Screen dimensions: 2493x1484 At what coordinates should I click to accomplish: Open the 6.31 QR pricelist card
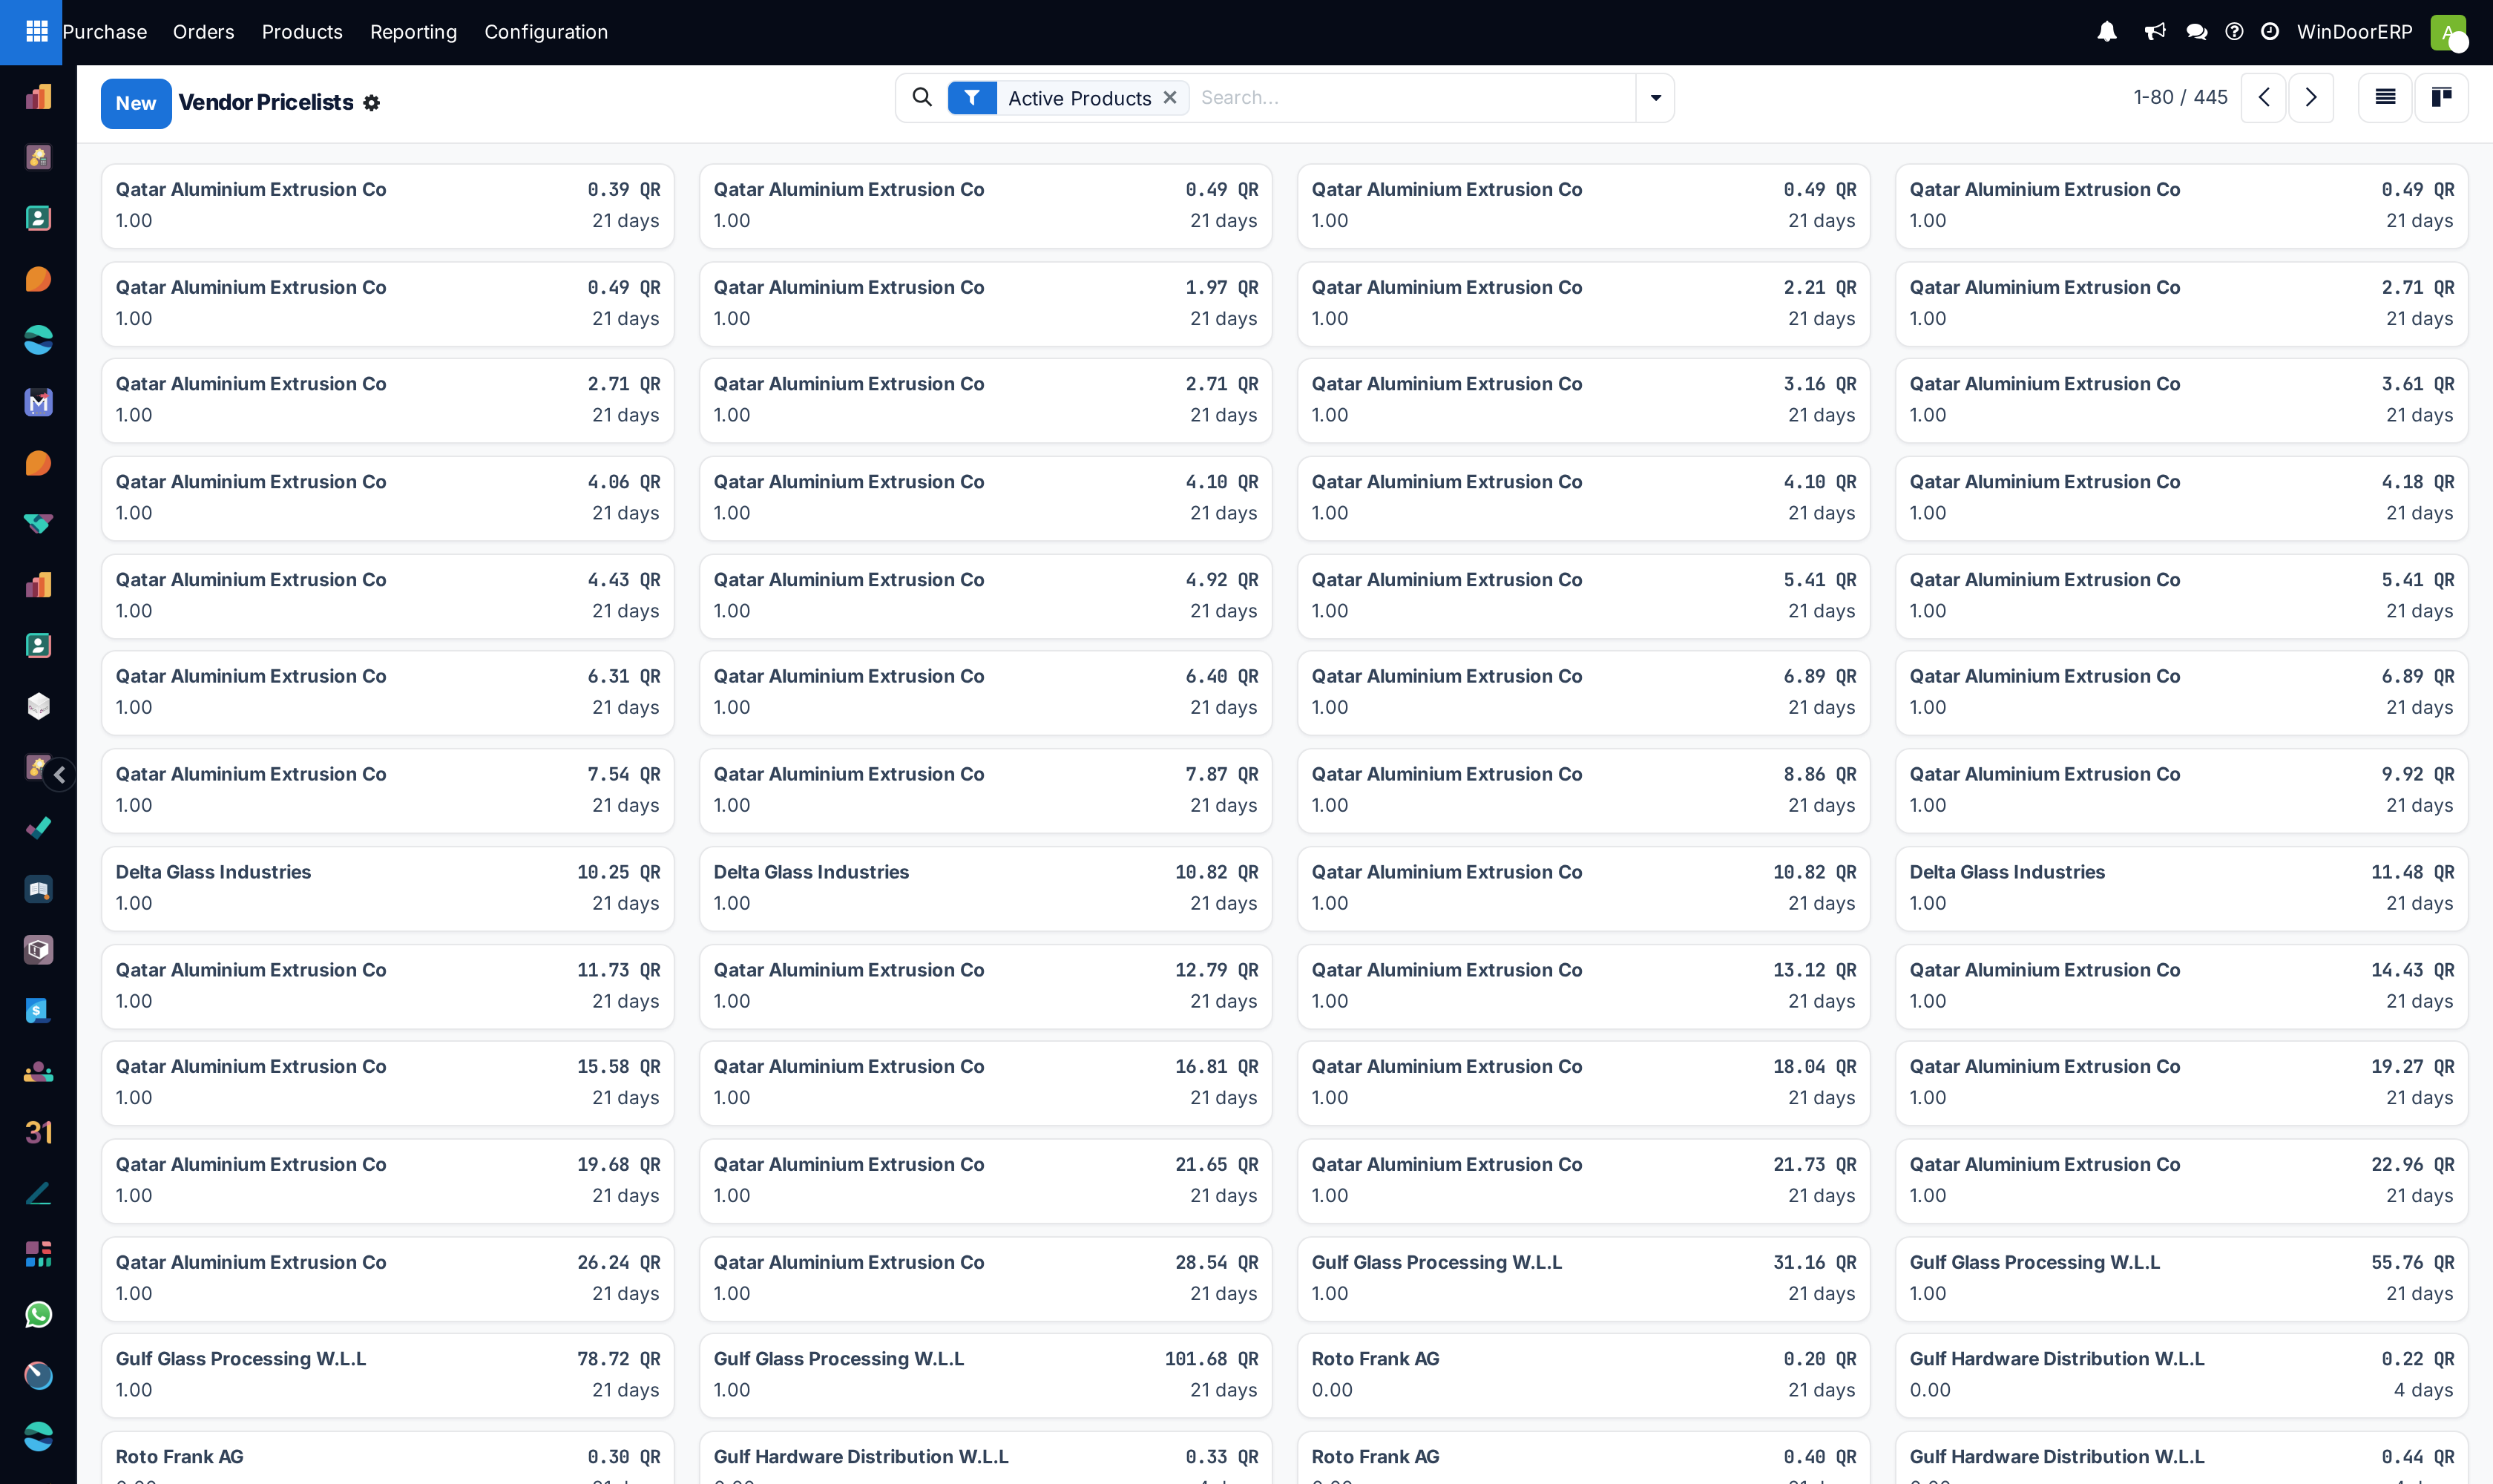pos(387,693)
